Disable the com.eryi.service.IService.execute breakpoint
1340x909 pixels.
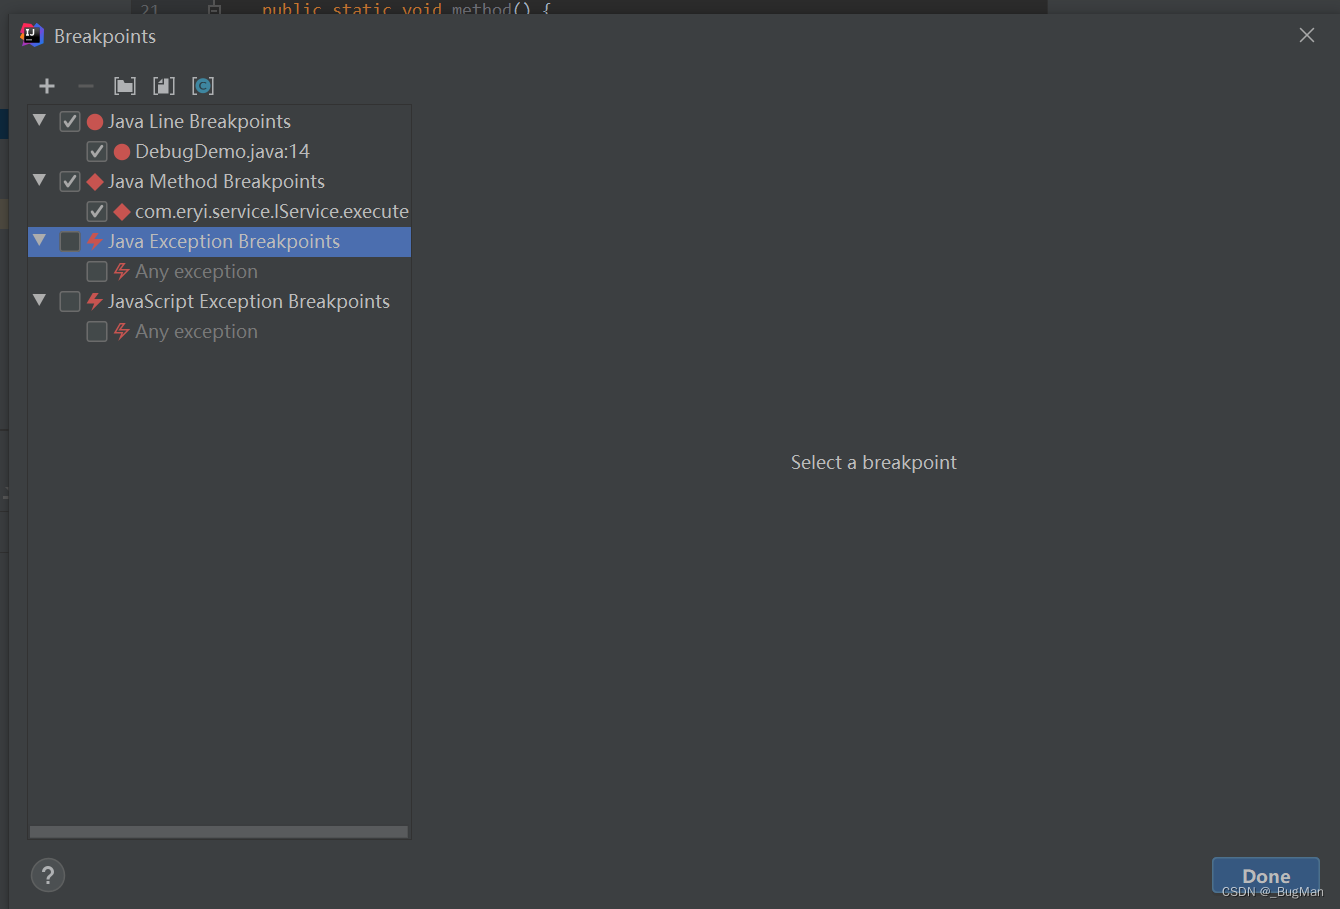tap(97, 211)
